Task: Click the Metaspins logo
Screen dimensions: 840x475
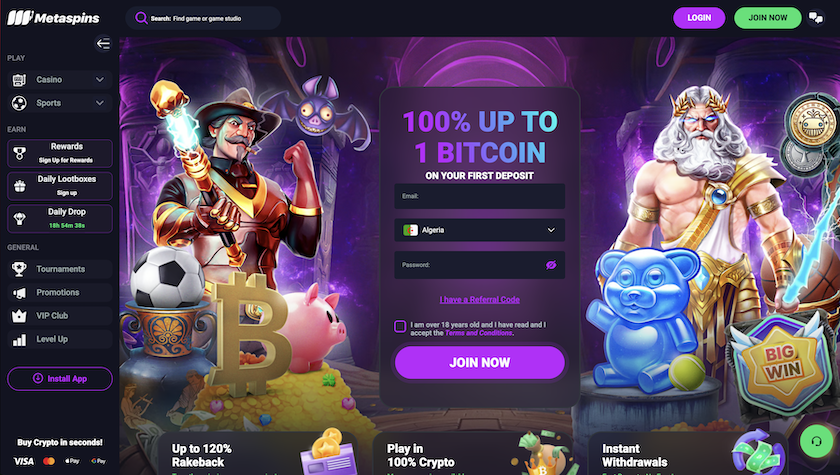Action: (x=53, y=18)
